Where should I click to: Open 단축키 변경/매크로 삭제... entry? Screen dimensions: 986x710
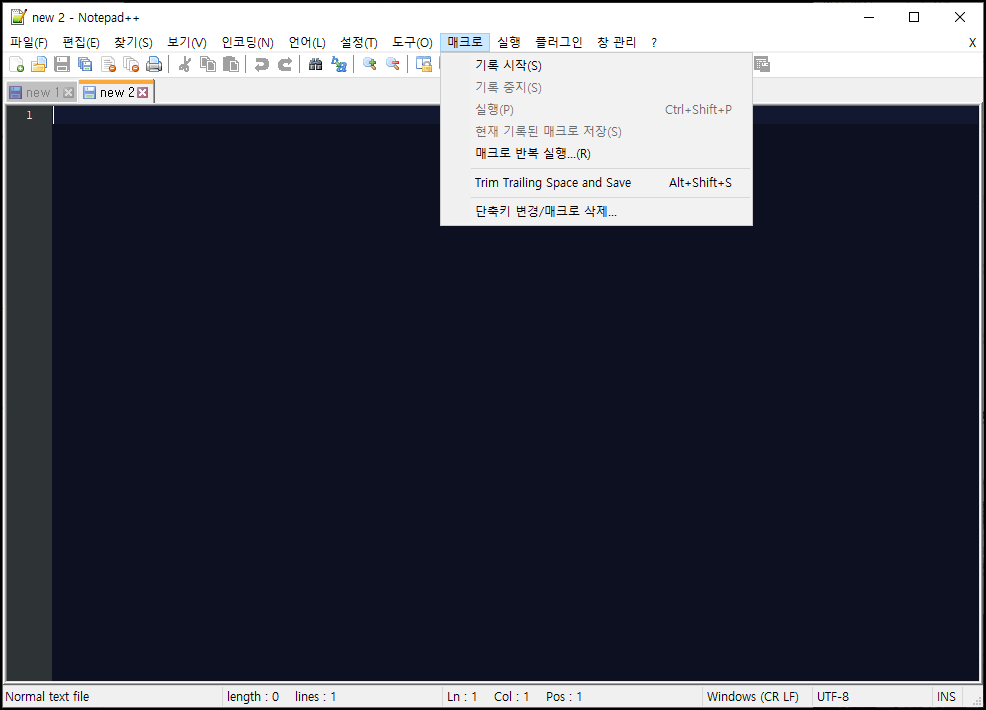point(596,211)
